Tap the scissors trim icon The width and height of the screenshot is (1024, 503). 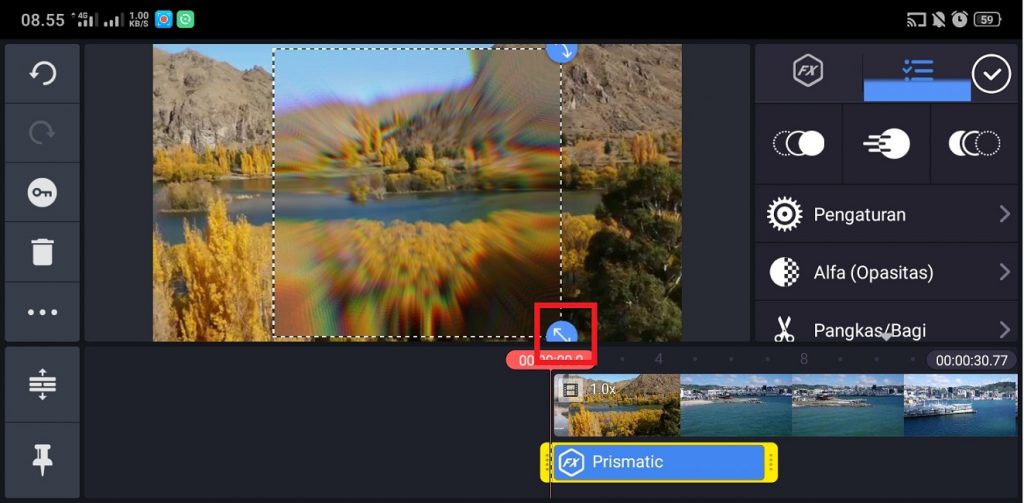[x=784, y=329]
